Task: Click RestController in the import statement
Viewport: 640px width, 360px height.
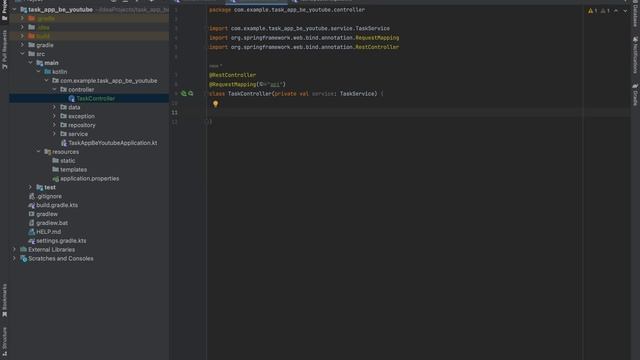Action: (377, 47)
